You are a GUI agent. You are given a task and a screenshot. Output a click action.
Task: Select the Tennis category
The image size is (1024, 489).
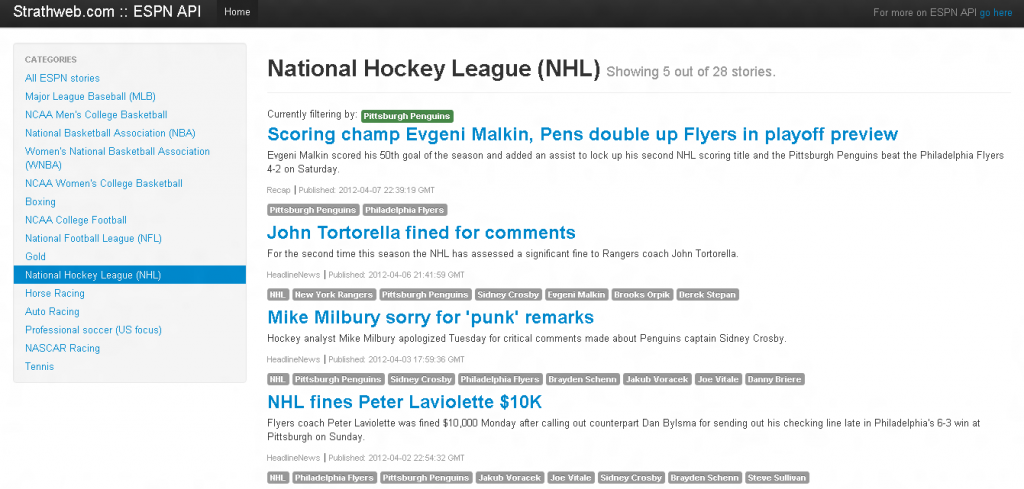point(39,366)
